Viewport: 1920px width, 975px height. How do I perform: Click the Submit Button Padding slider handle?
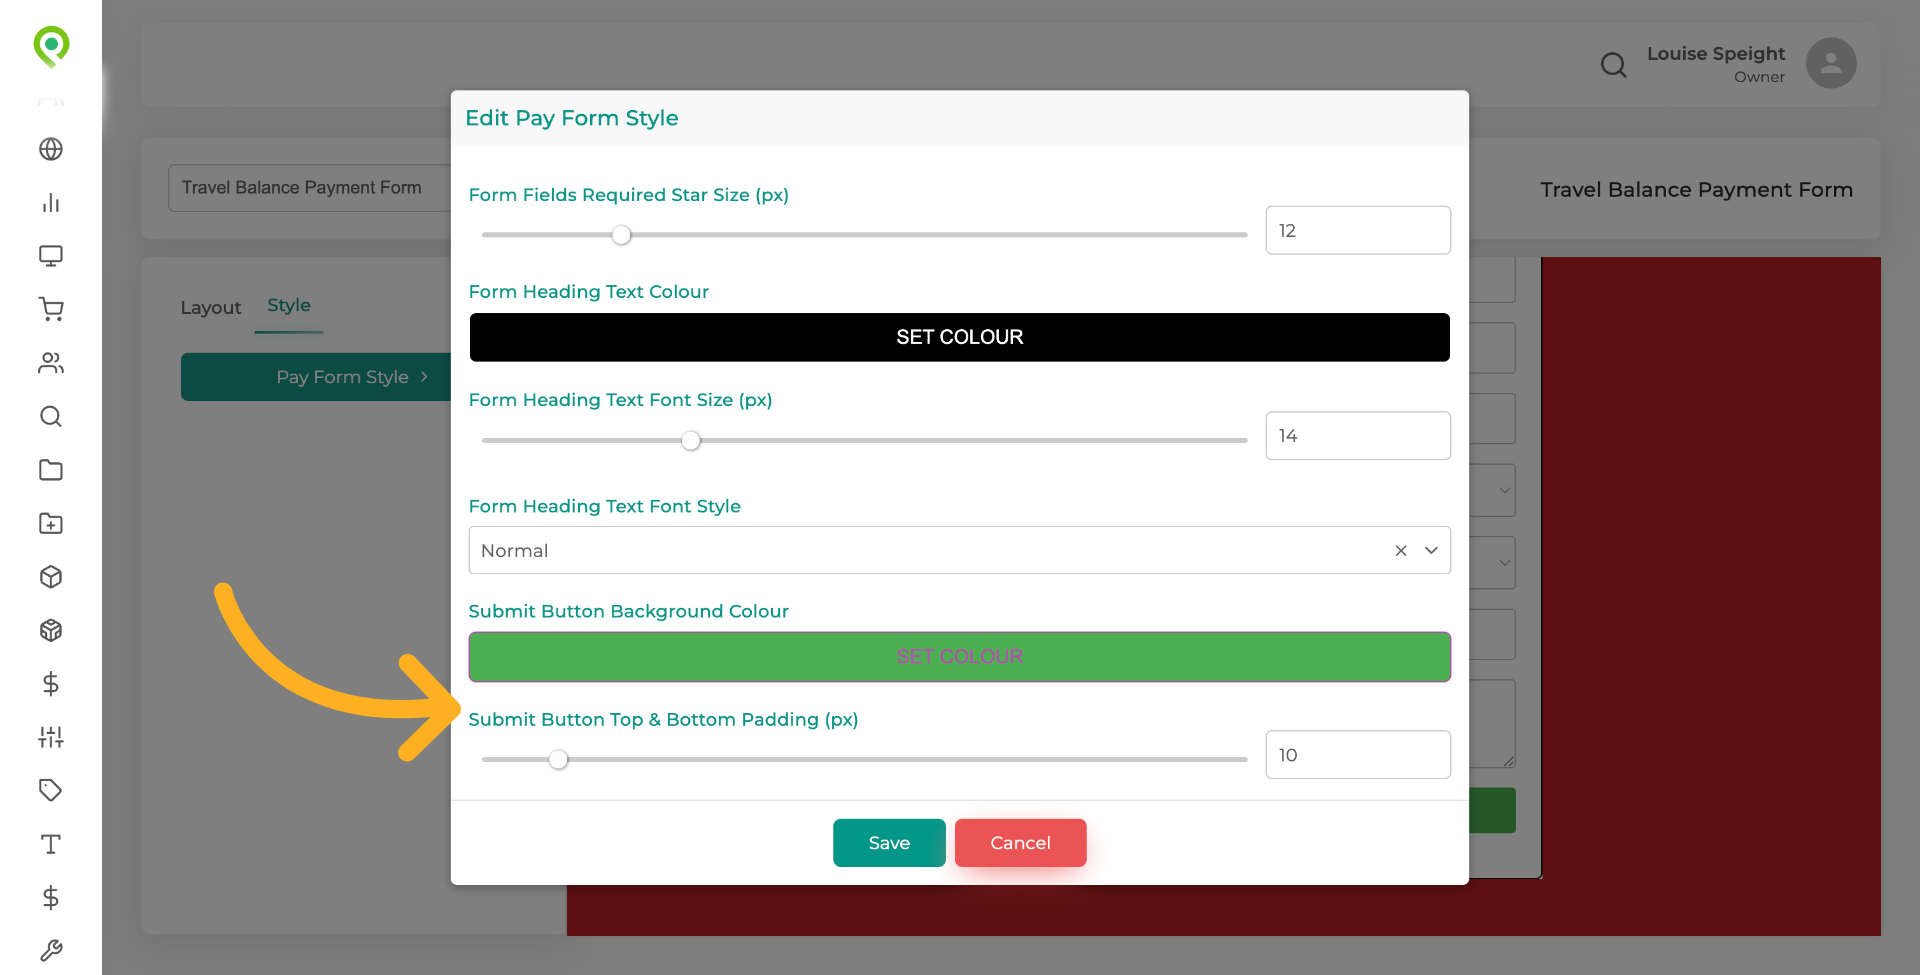(559, 760)
